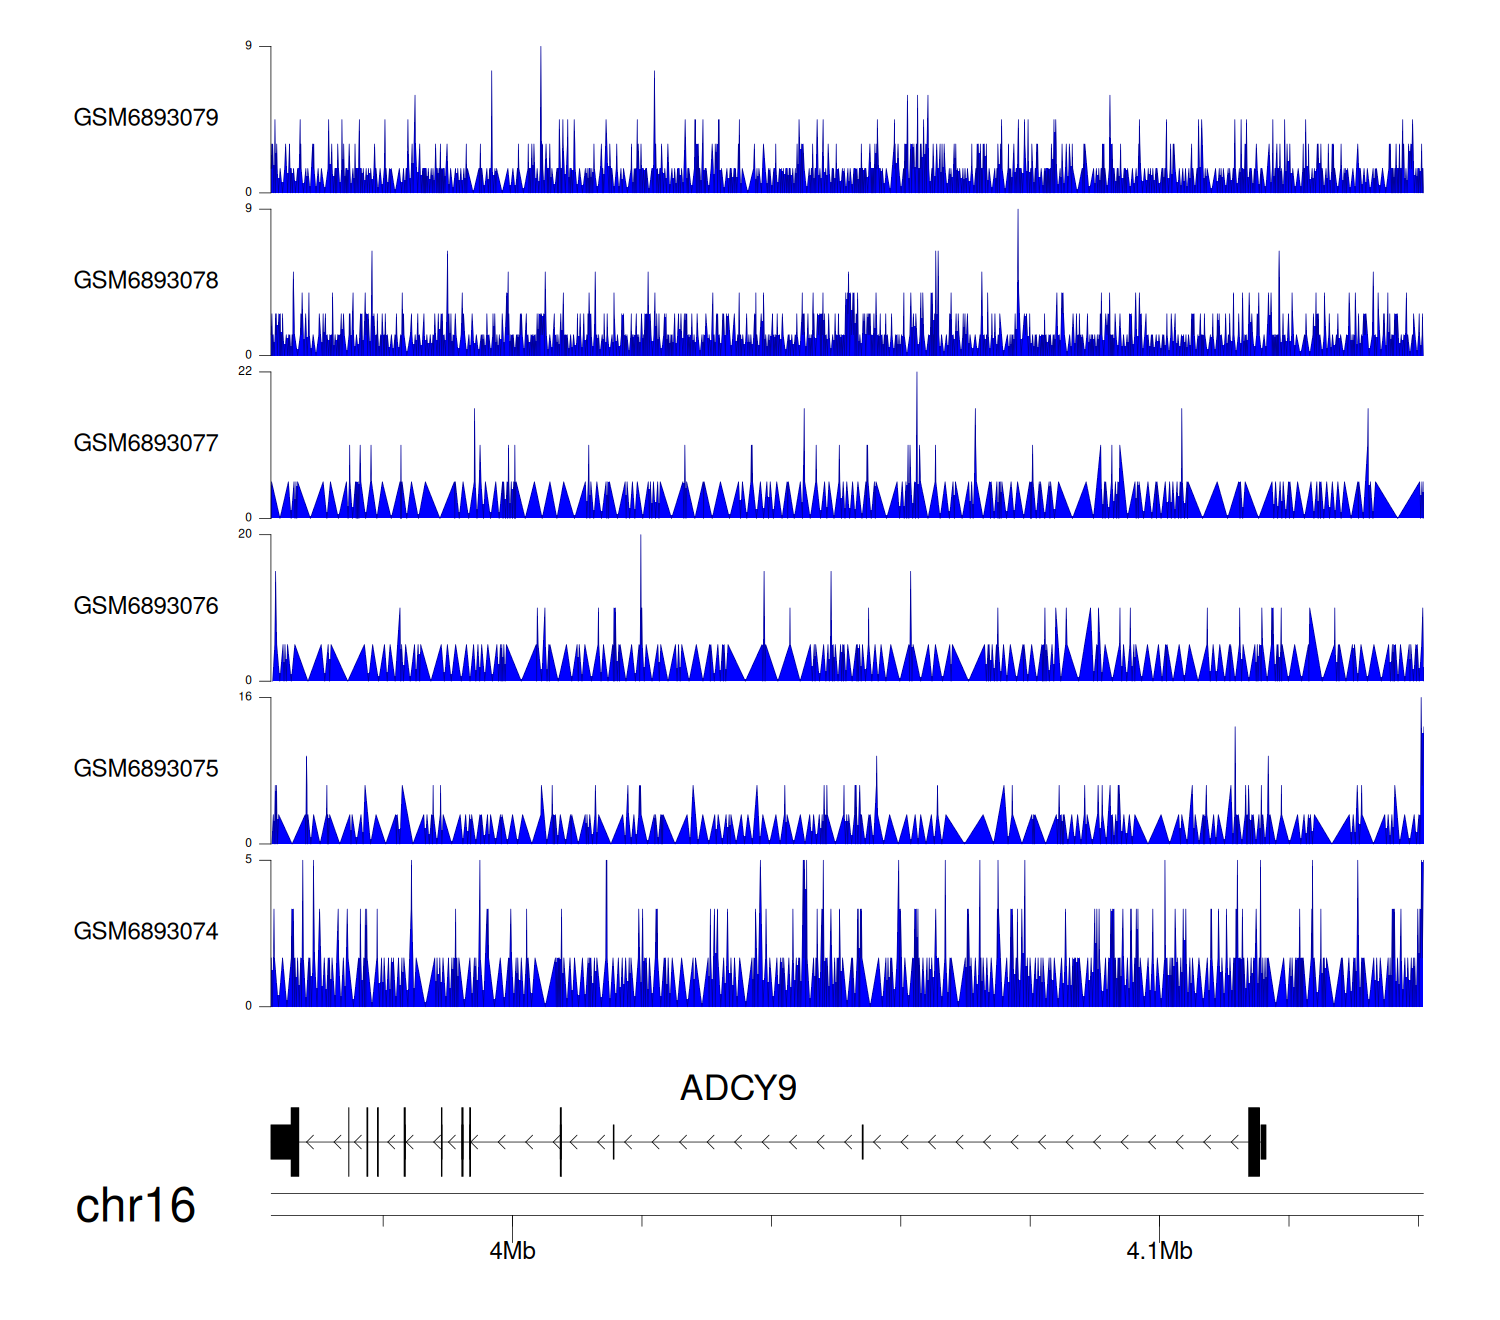Click the y-axis maximum value 20
The image size is (1500, 1320).
245,534
